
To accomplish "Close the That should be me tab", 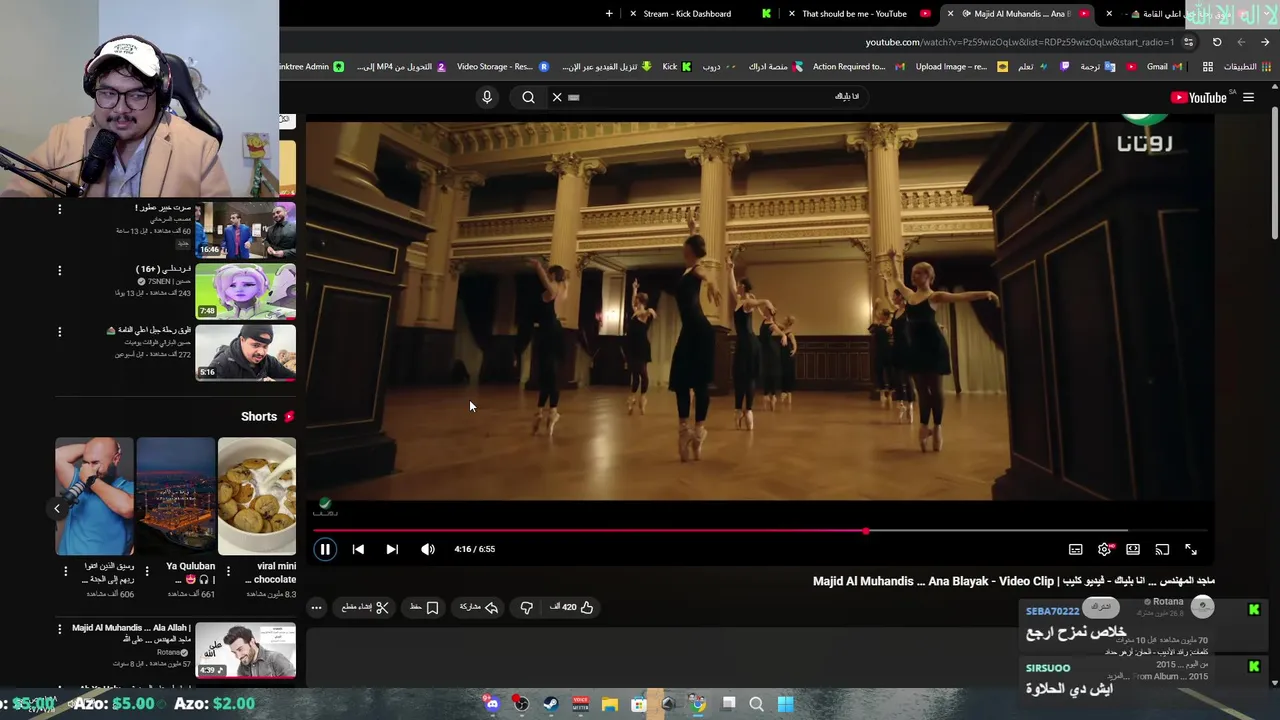I will [792, 14].
